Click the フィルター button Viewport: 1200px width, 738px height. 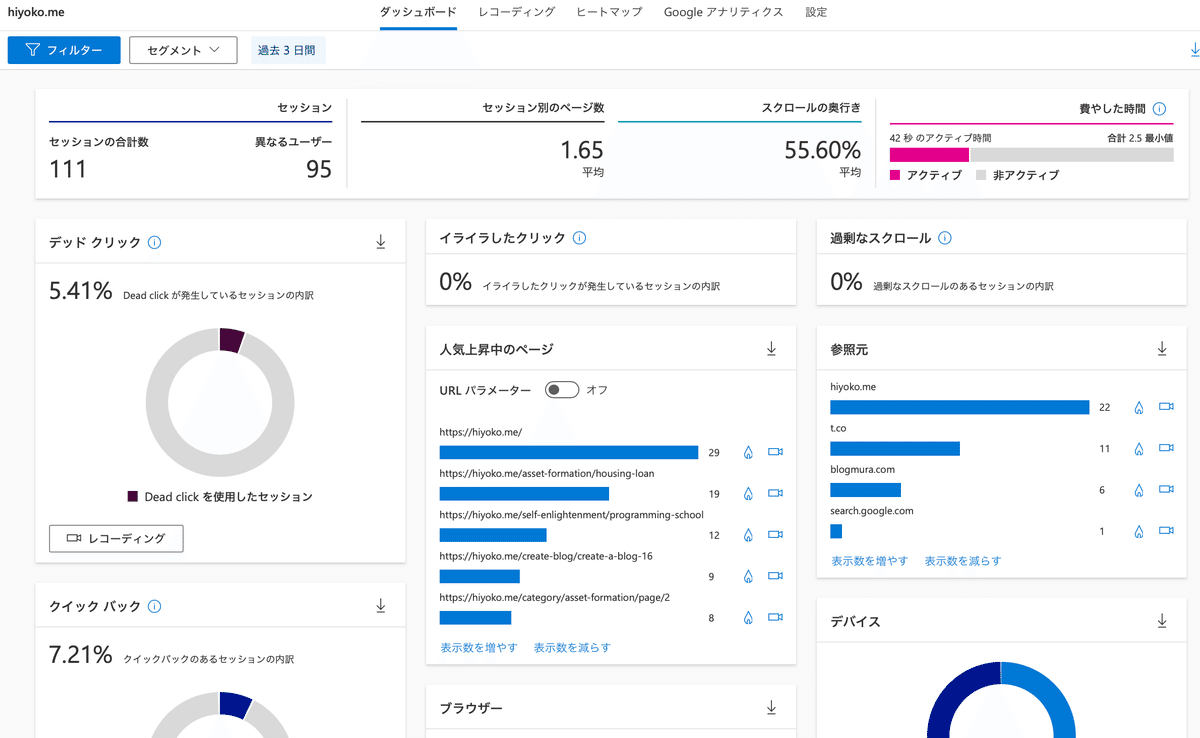coord(64,50)
